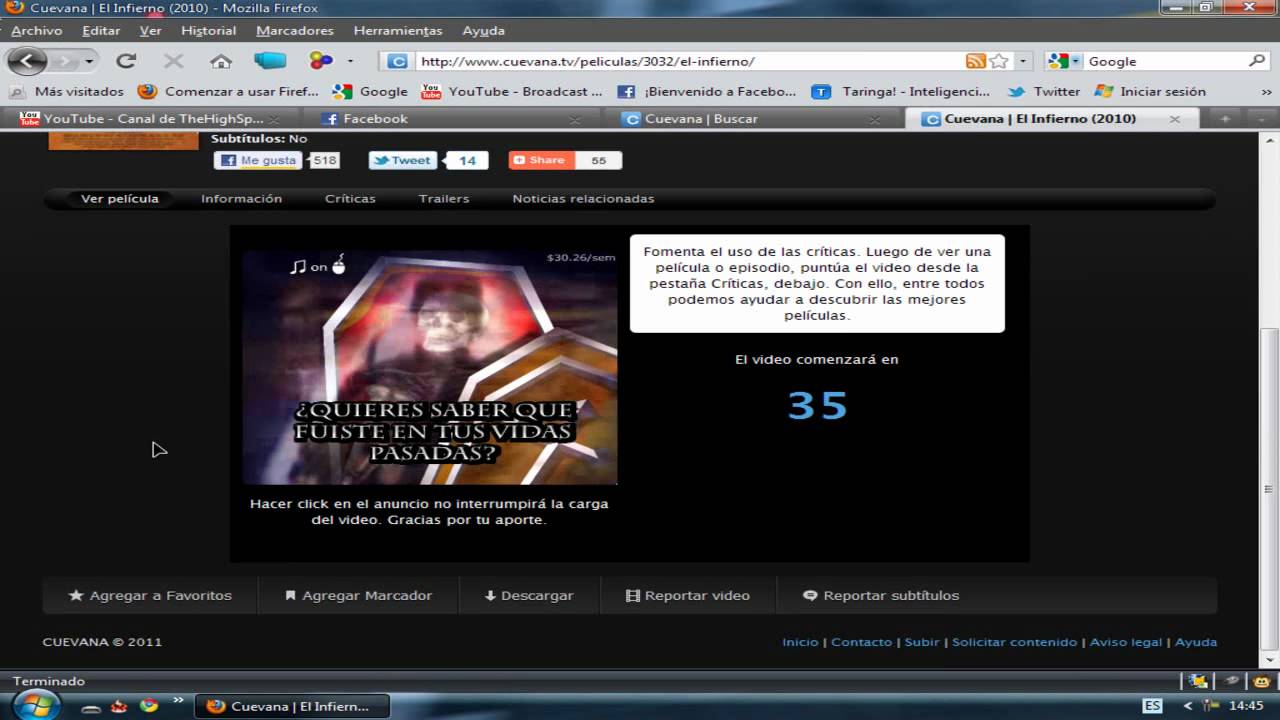Close the Cuevana | Buscar tab
The height and width of the screenshot is (720, 1280).
point(875,119)
